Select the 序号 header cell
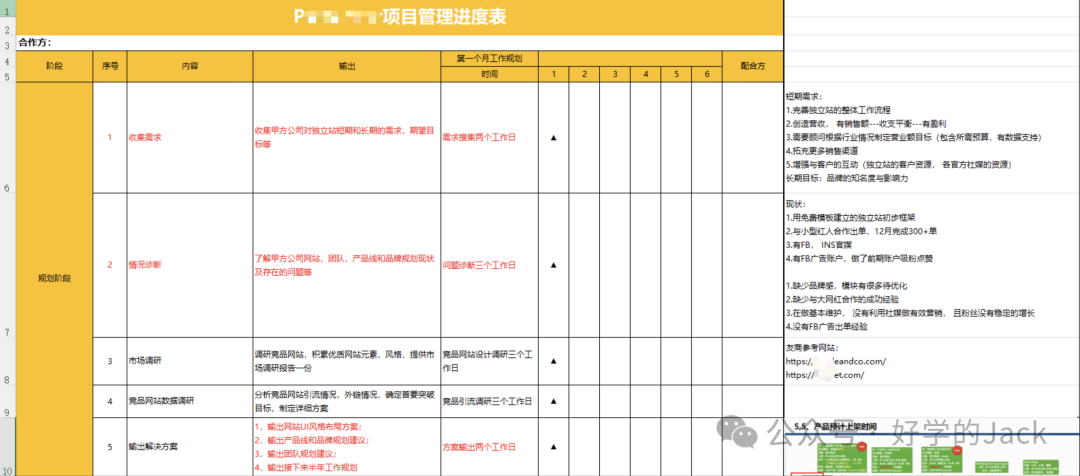The width and height of the screenshot is (1080, 476). click(110, 66)
